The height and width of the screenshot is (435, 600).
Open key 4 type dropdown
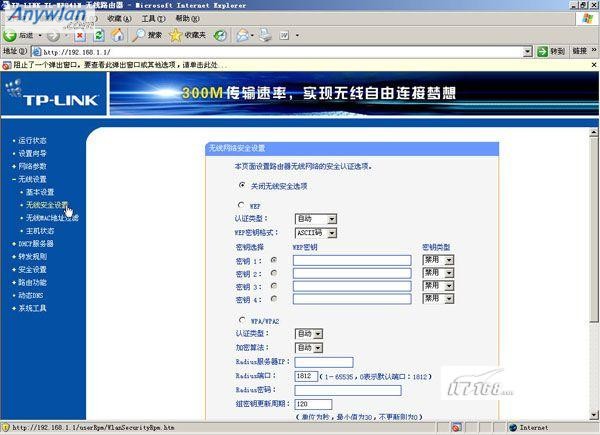(438, 298)
